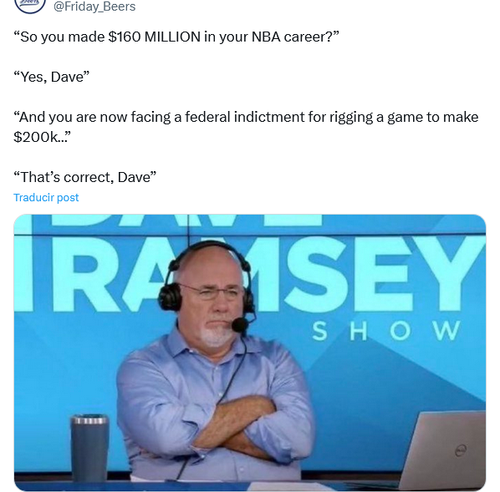Viewport: 500px width, 492px height.
Task: Click the Traducir post link
Action: pyautogui.click(x=46, y=197)
